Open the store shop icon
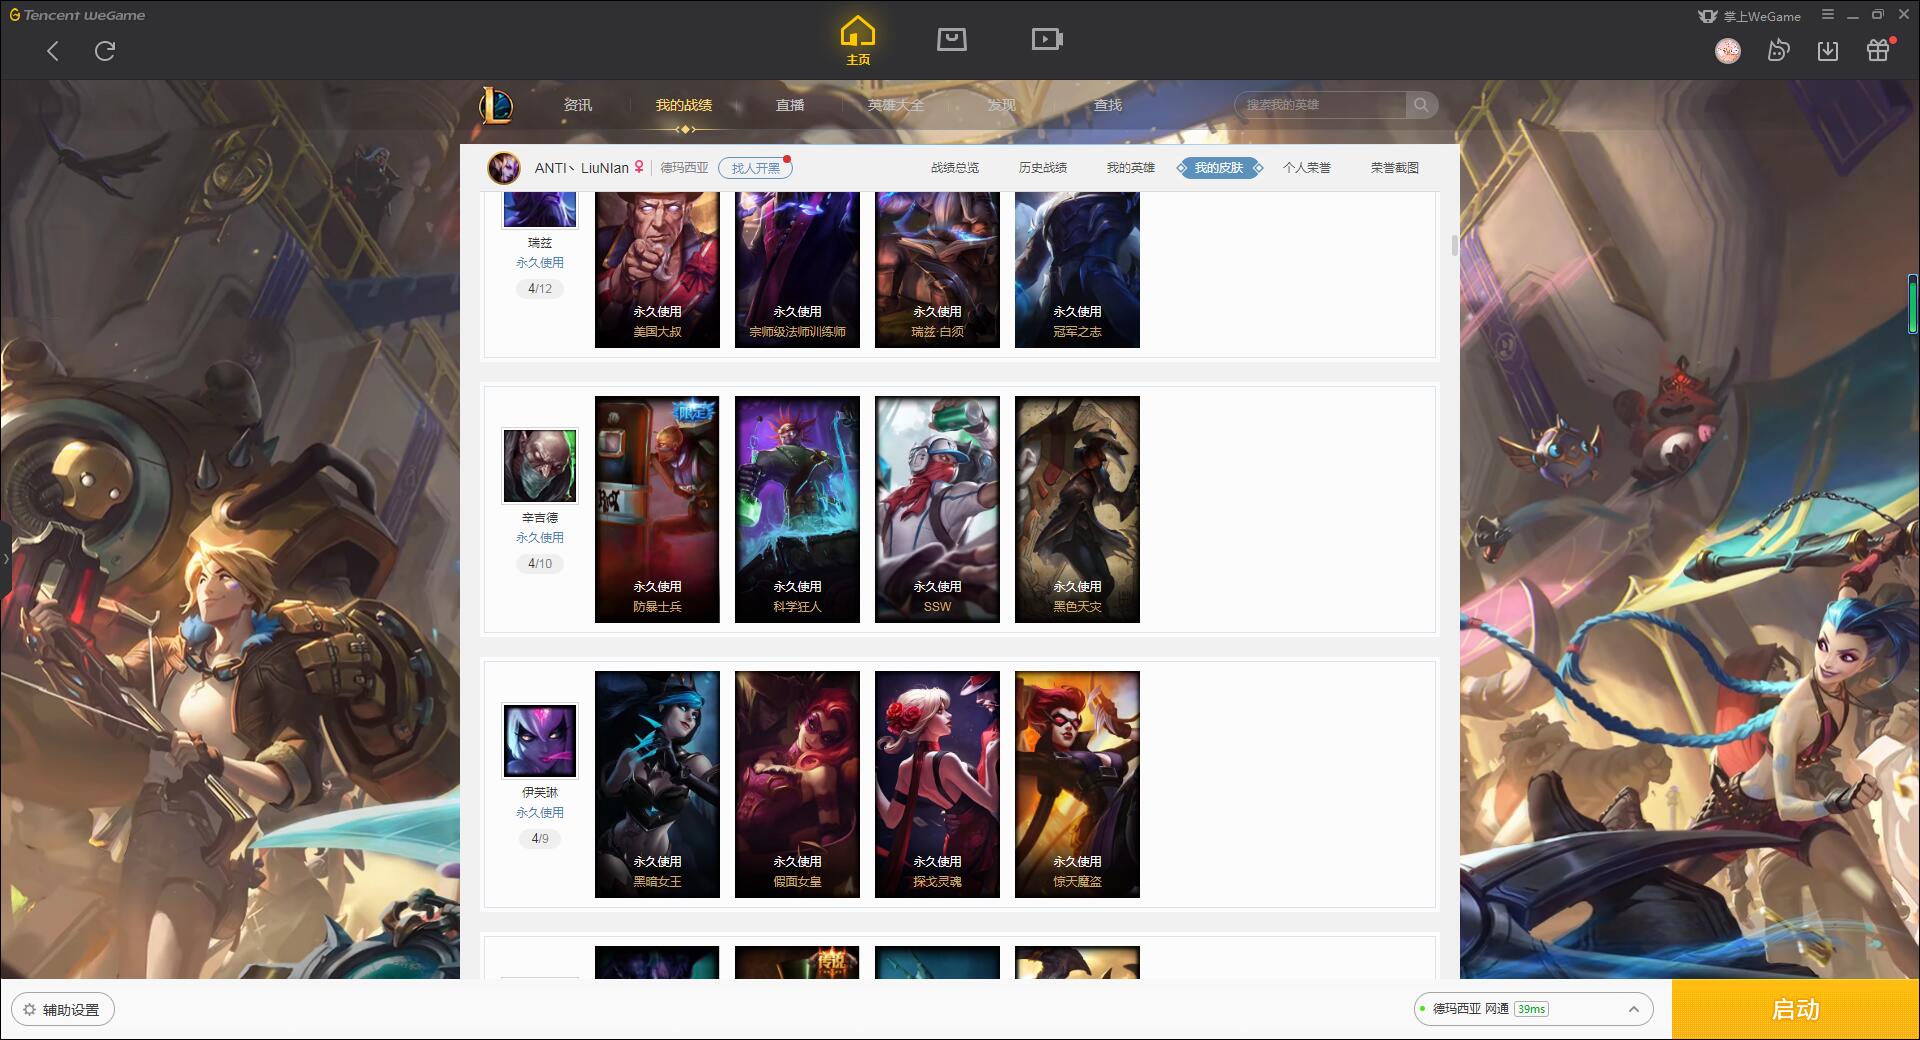Viewport: 1920px width, 1040px height. [951, 39]
